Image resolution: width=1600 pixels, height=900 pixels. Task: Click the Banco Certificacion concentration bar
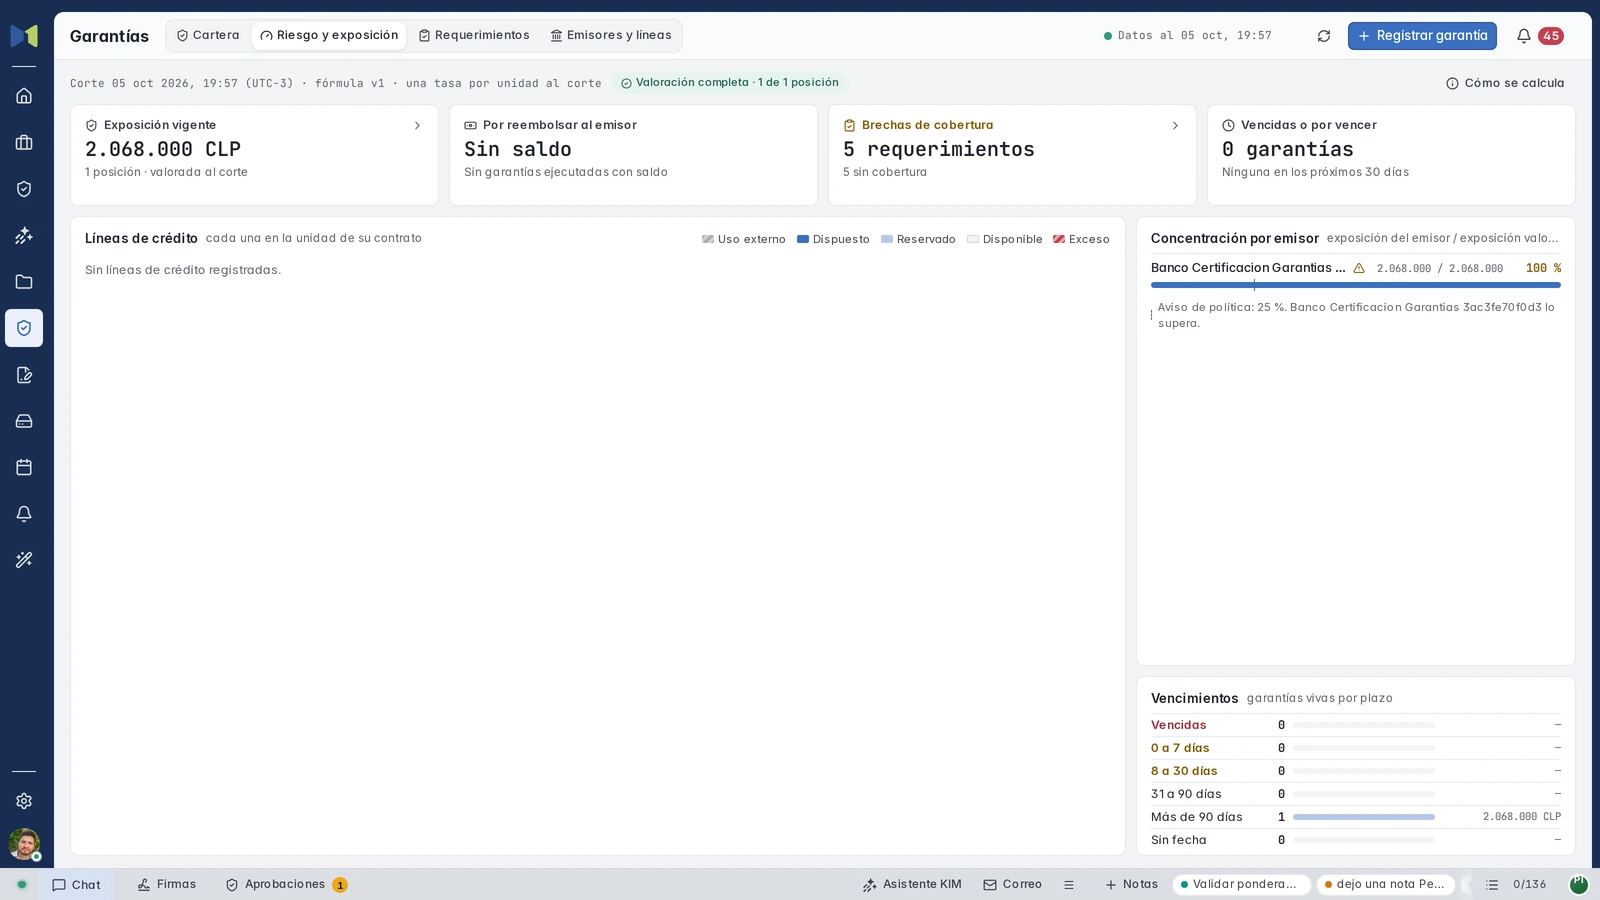pos(1356,285)
